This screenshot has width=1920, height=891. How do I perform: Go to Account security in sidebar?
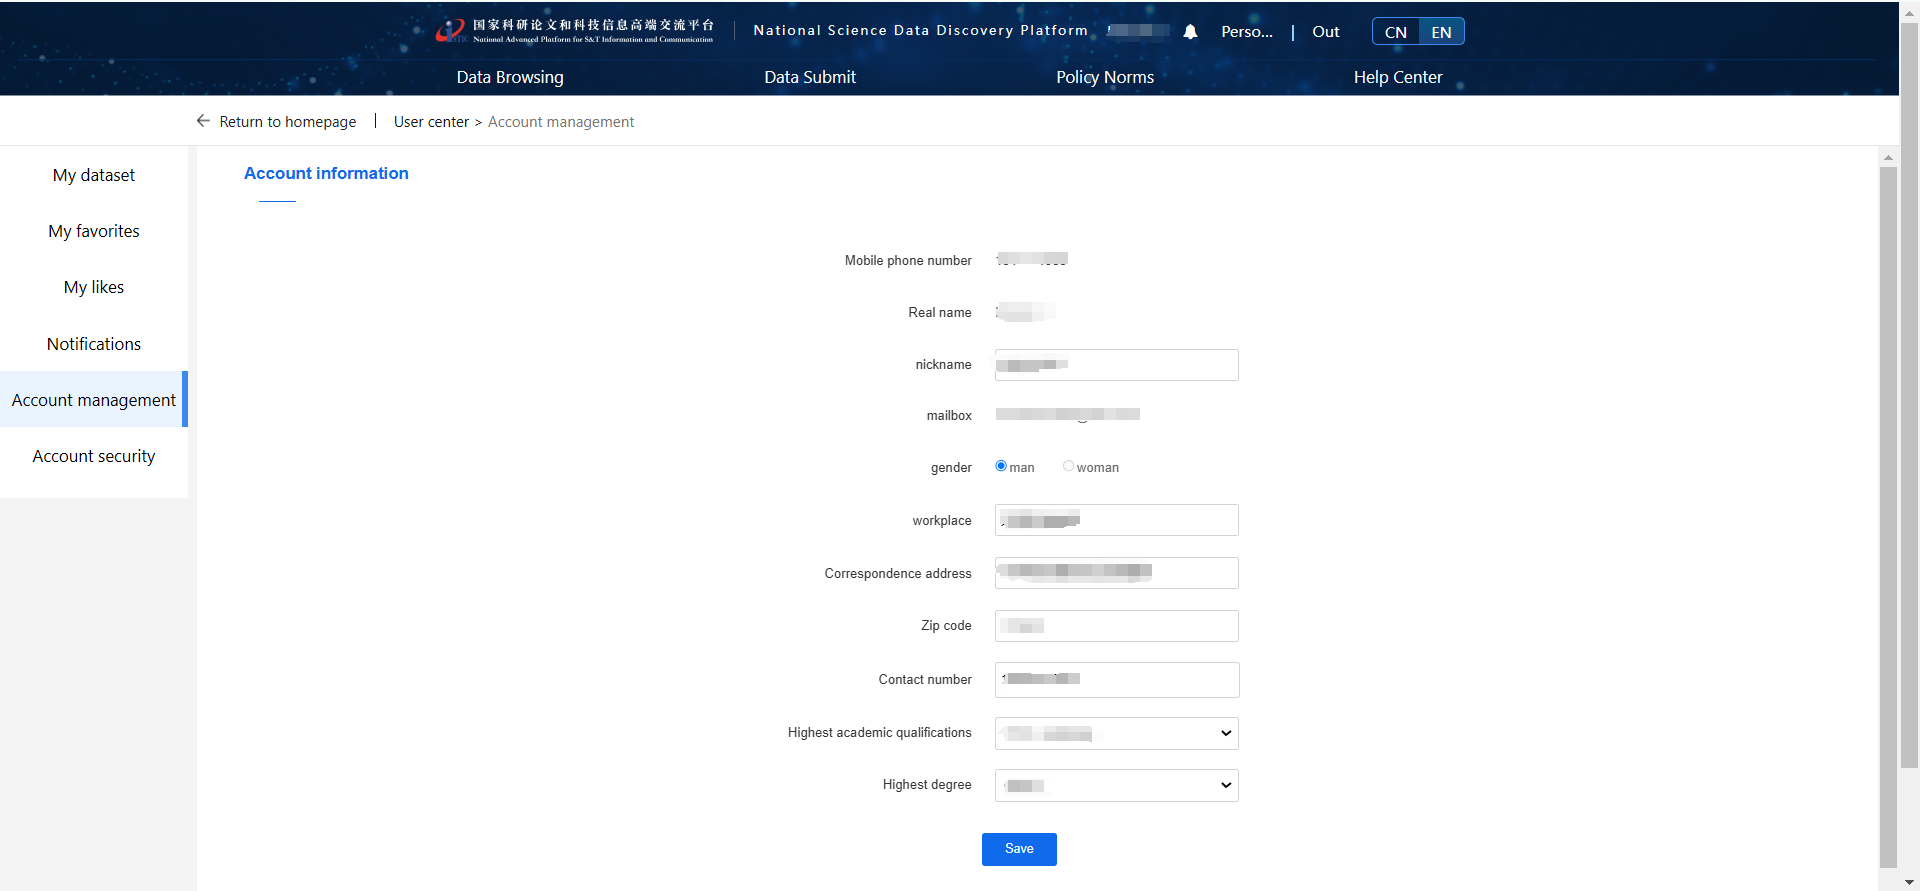click(94, 456)
